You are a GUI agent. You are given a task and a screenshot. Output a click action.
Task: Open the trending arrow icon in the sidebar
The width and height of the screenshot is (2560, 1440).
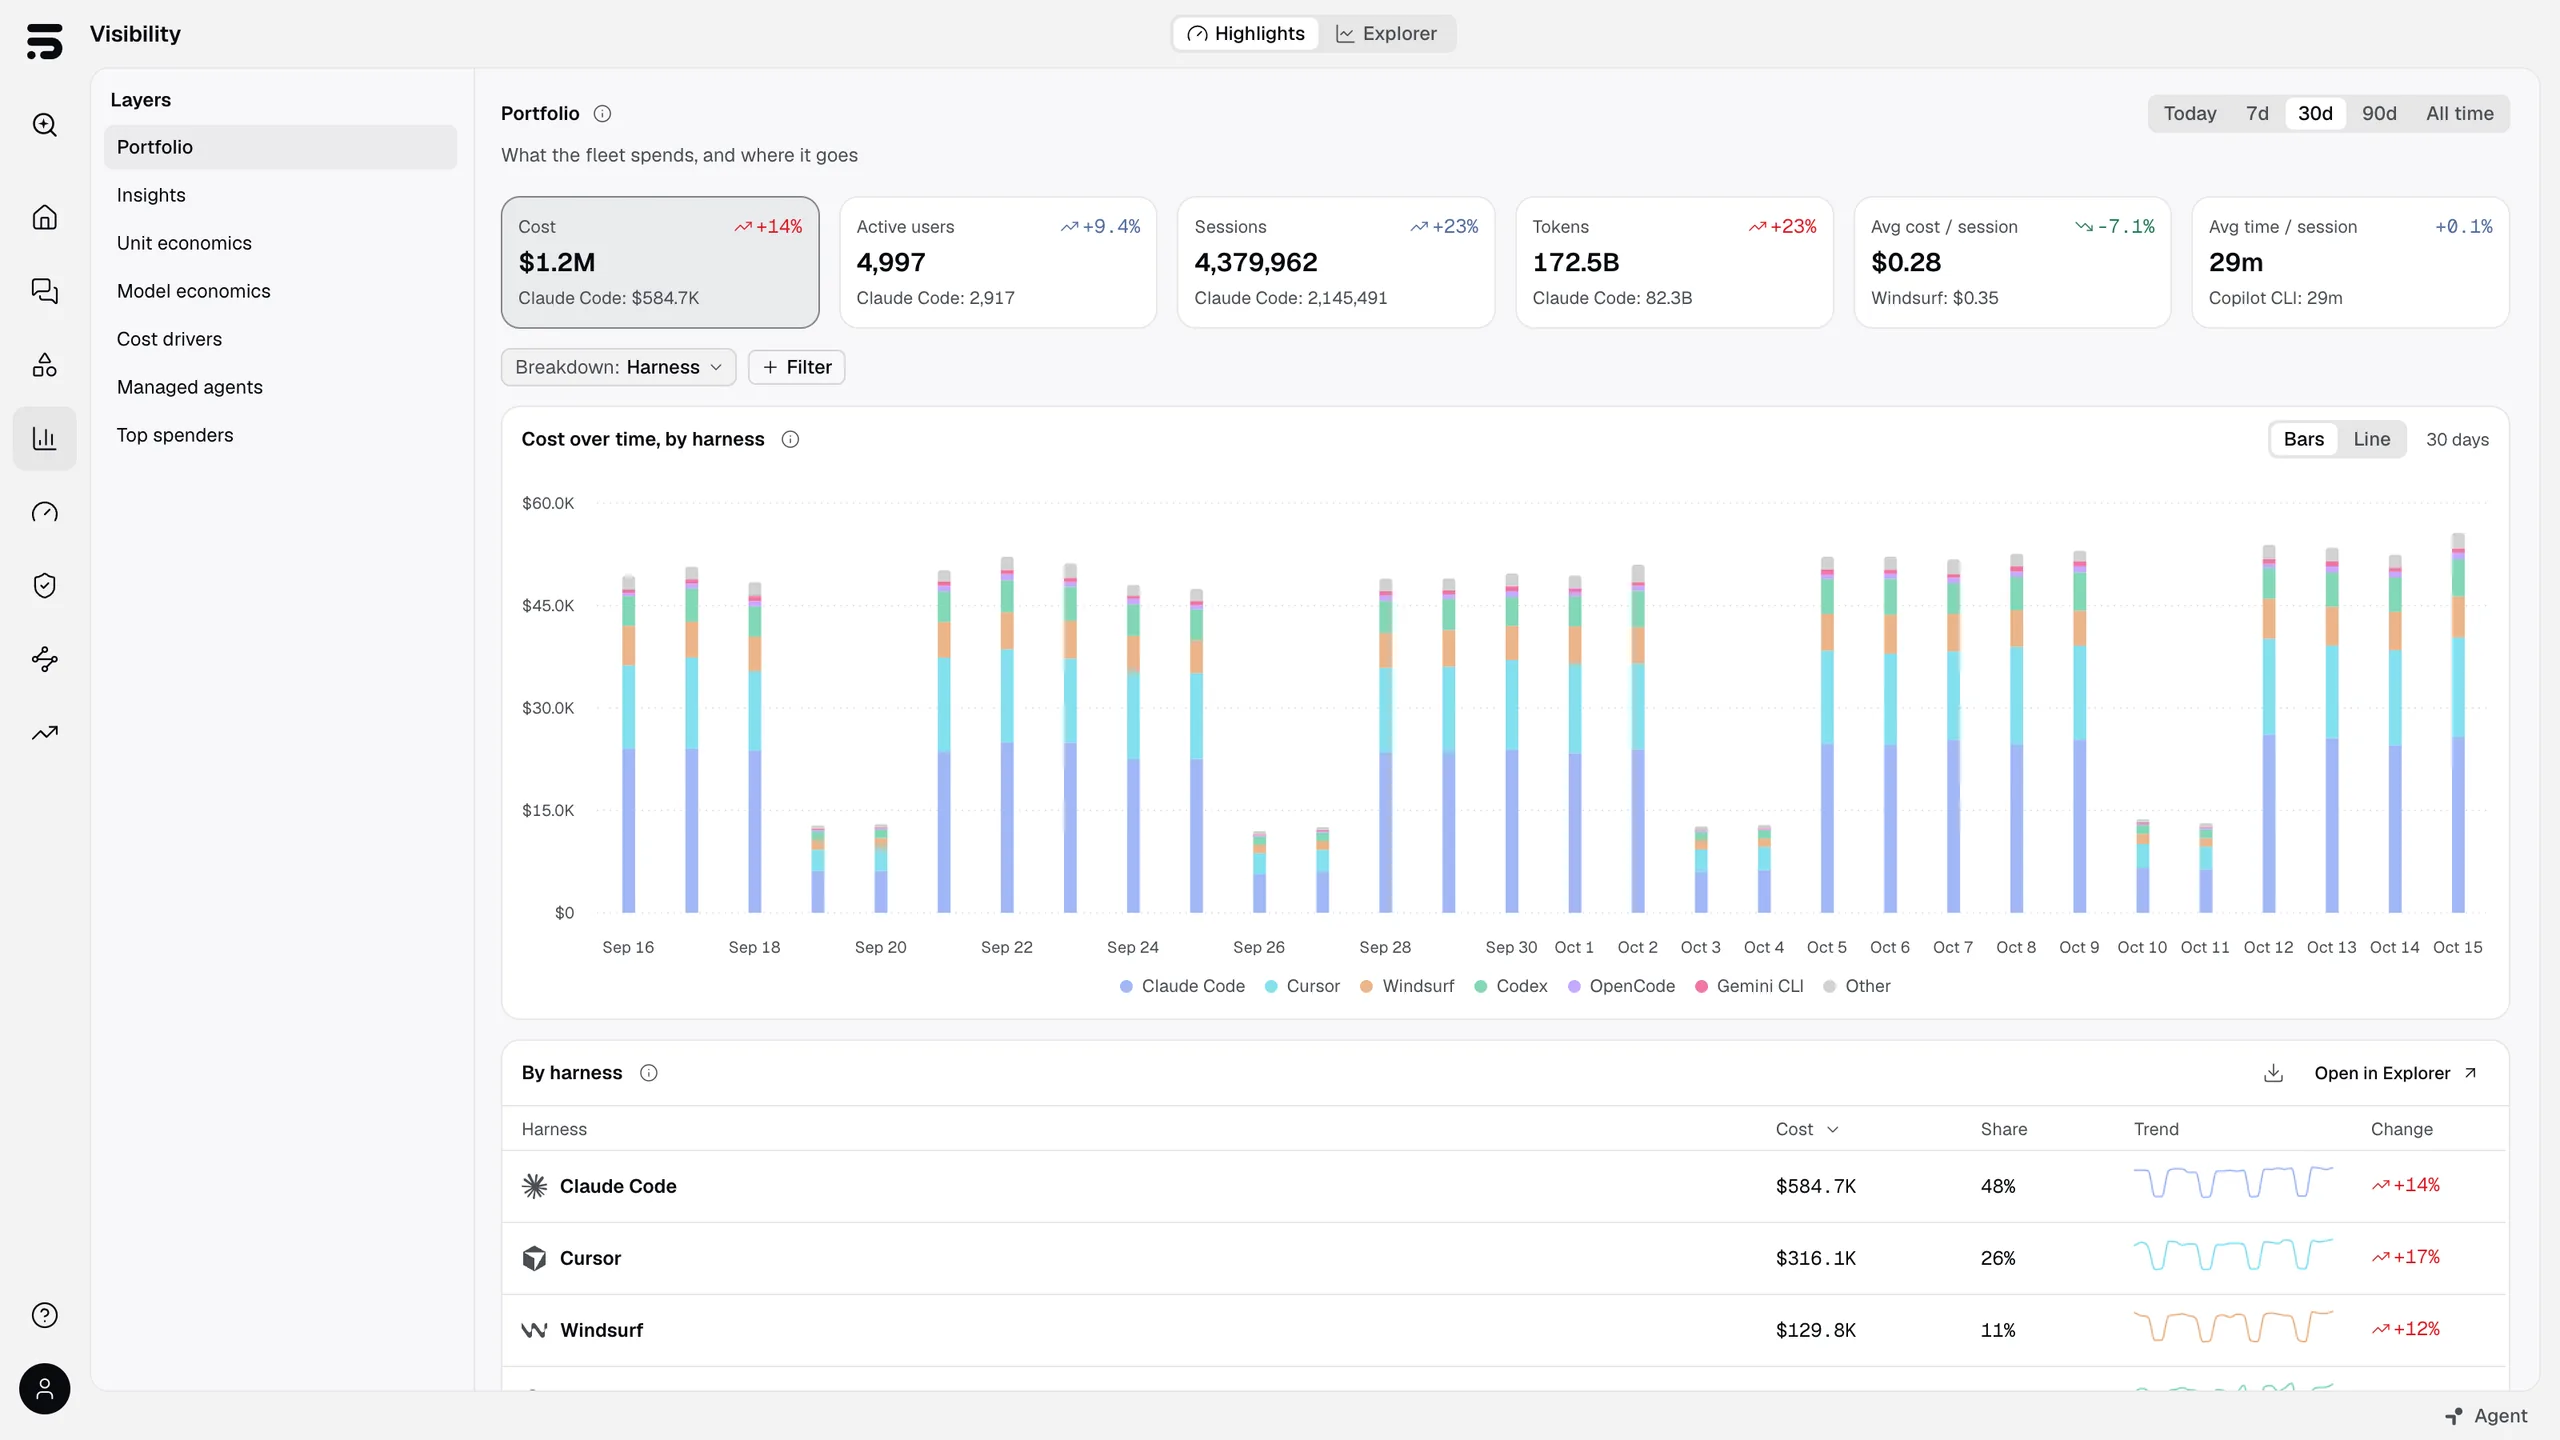pos(44,733)
